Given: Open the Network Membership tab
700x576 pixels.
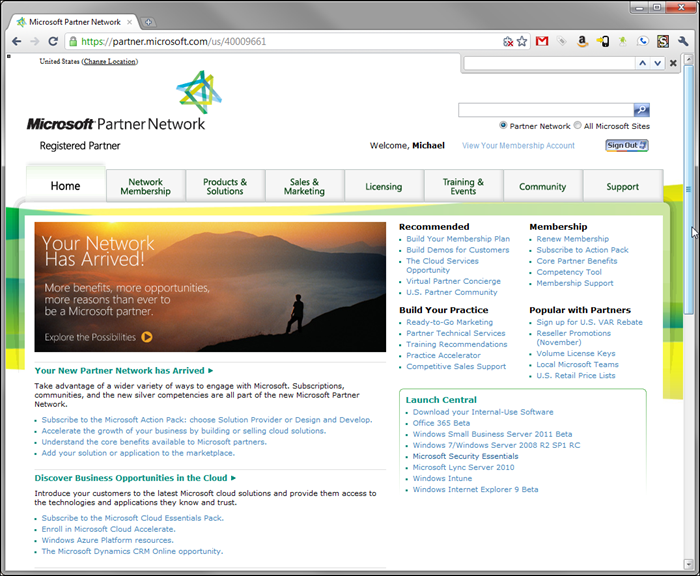Looking at the screenshot, I should 146,186.
